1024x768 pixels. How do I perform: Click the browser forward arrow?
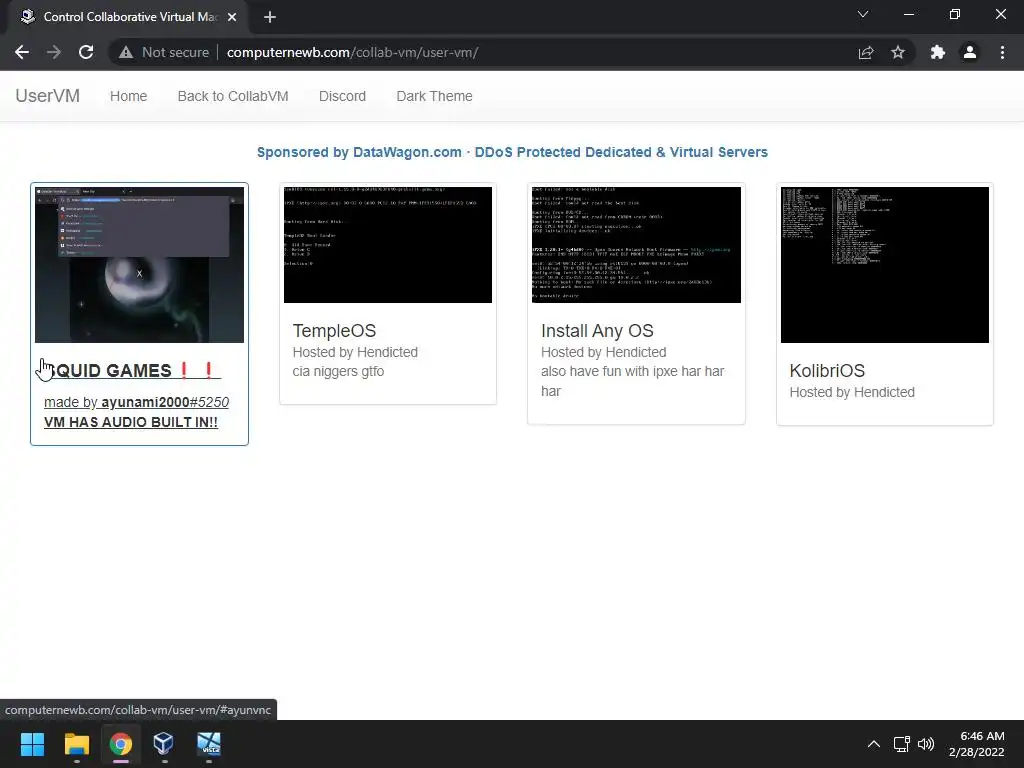coord(54,52)
